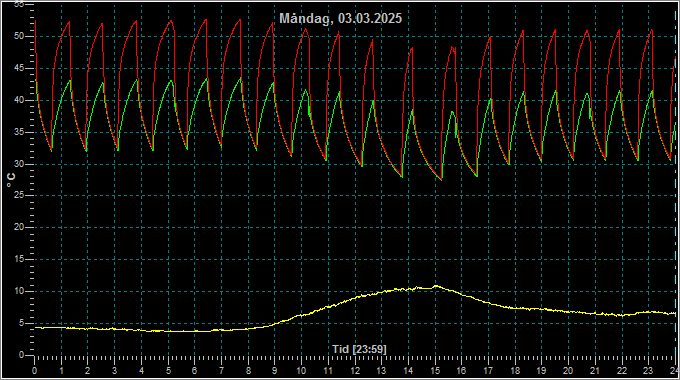This screenshot has height=380, width=680.
Task: Click the chart title Måndag, 03.03.2025
Action: point(340,18)
